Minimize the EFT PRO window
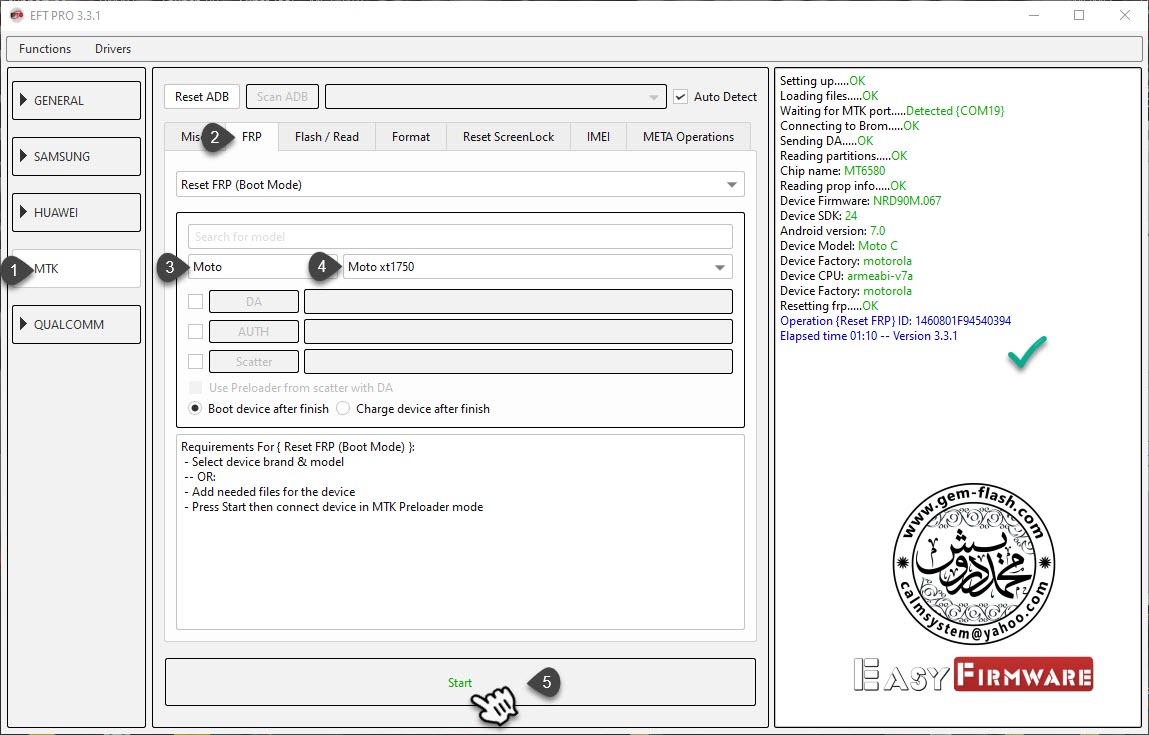 pos(1033,15)
